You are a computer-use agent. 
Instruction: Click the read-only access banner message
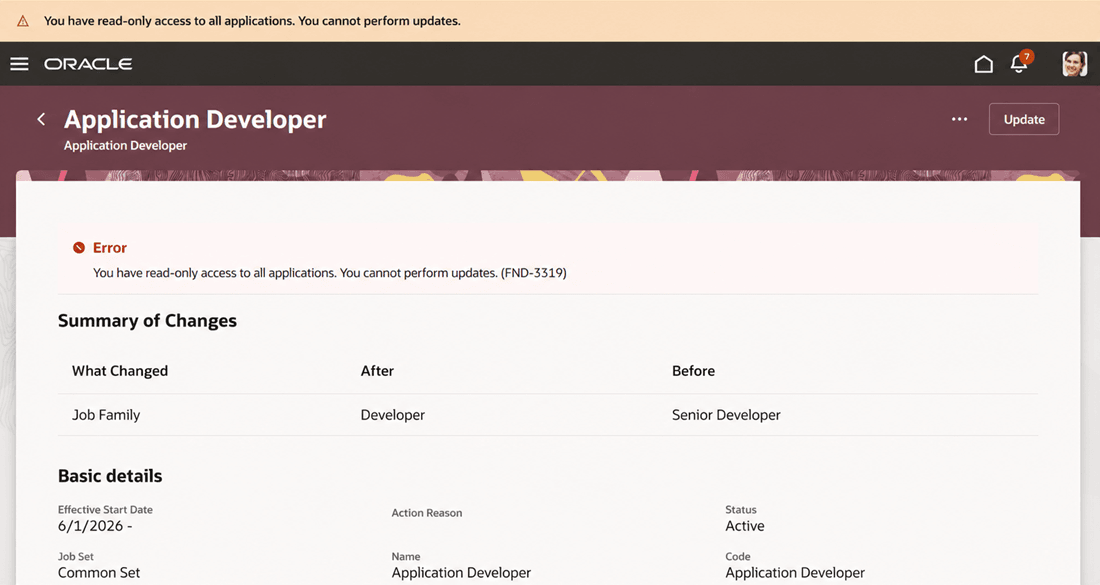coord(253,21)
